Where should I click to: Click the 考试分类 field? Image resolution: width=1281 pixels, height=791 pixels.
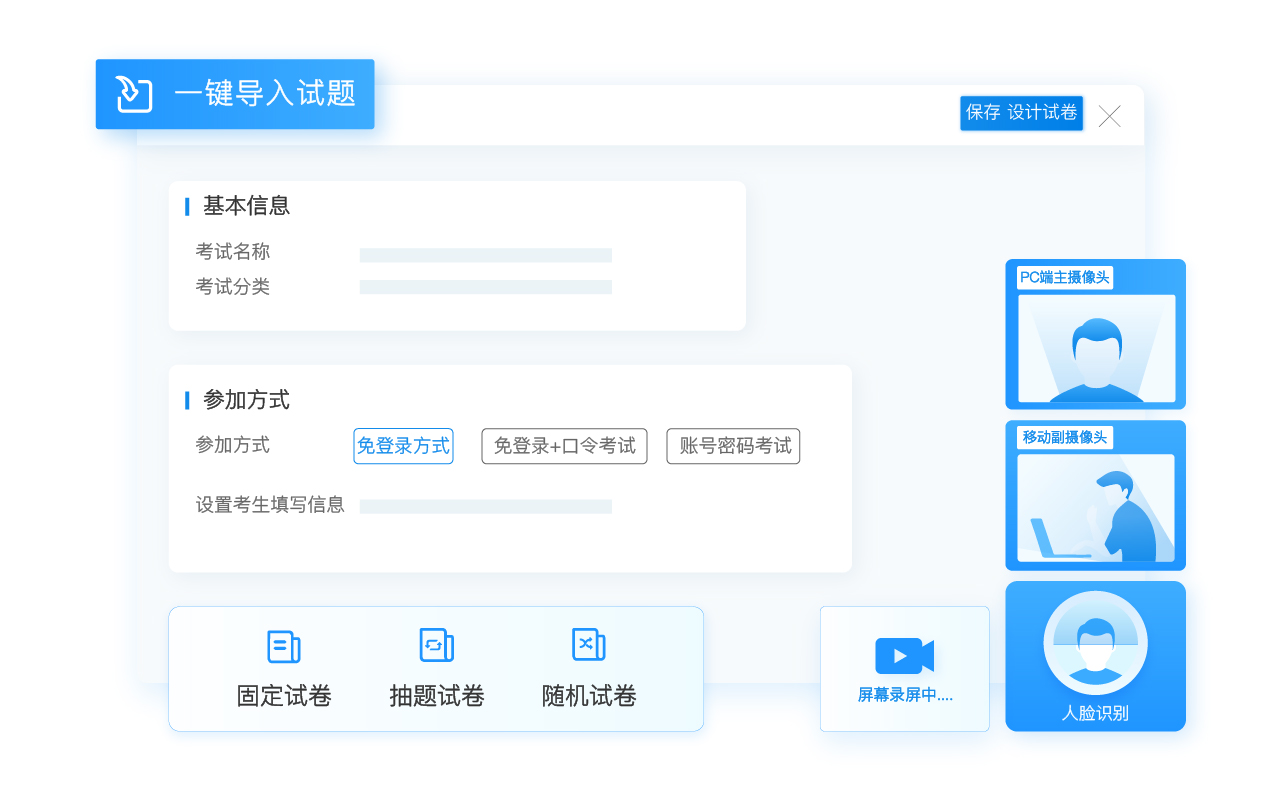tap(485, 287)
